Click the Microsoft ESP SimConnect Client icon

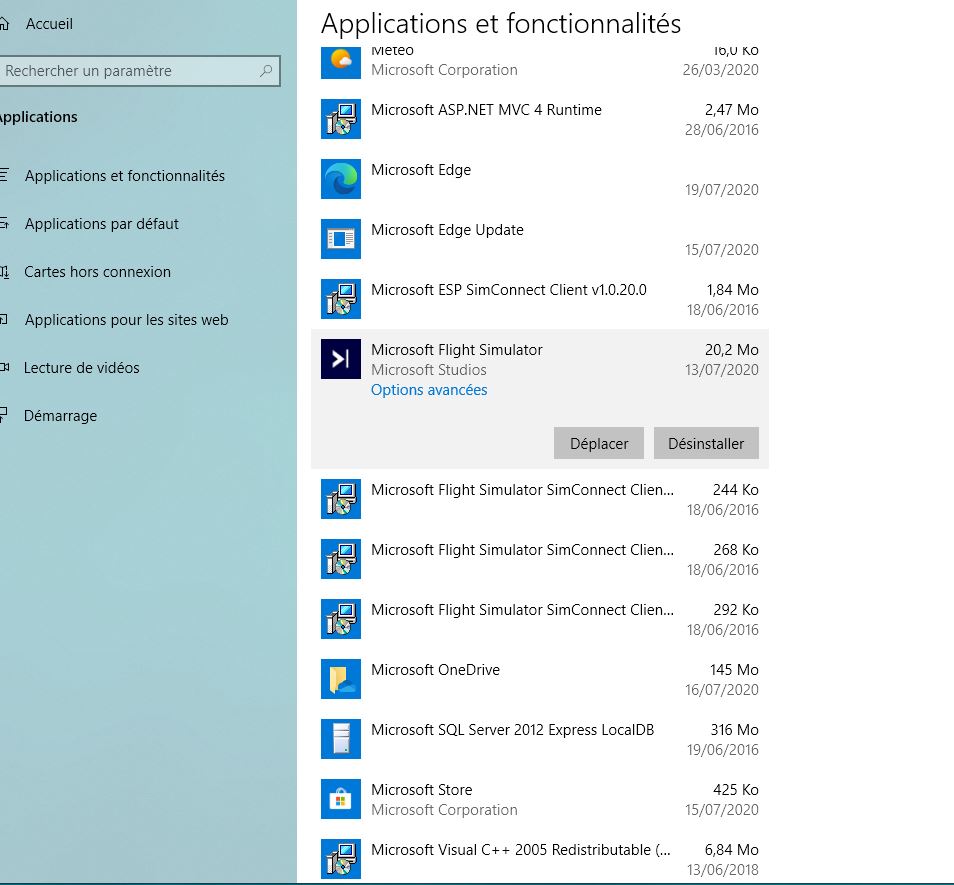pos(341,299)
